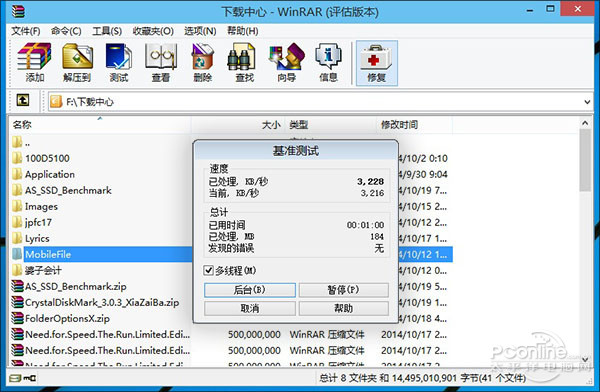Click the Add (添加) toolbar icon
The height and width of the screenshot is (392, 600).
34,62
